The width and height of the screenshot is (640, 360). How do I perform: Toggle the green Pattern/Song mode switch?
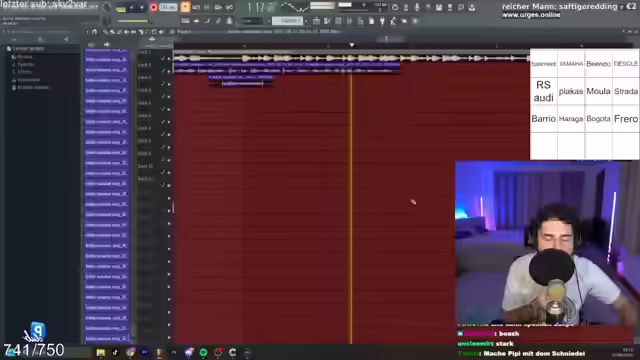[121, 8]
